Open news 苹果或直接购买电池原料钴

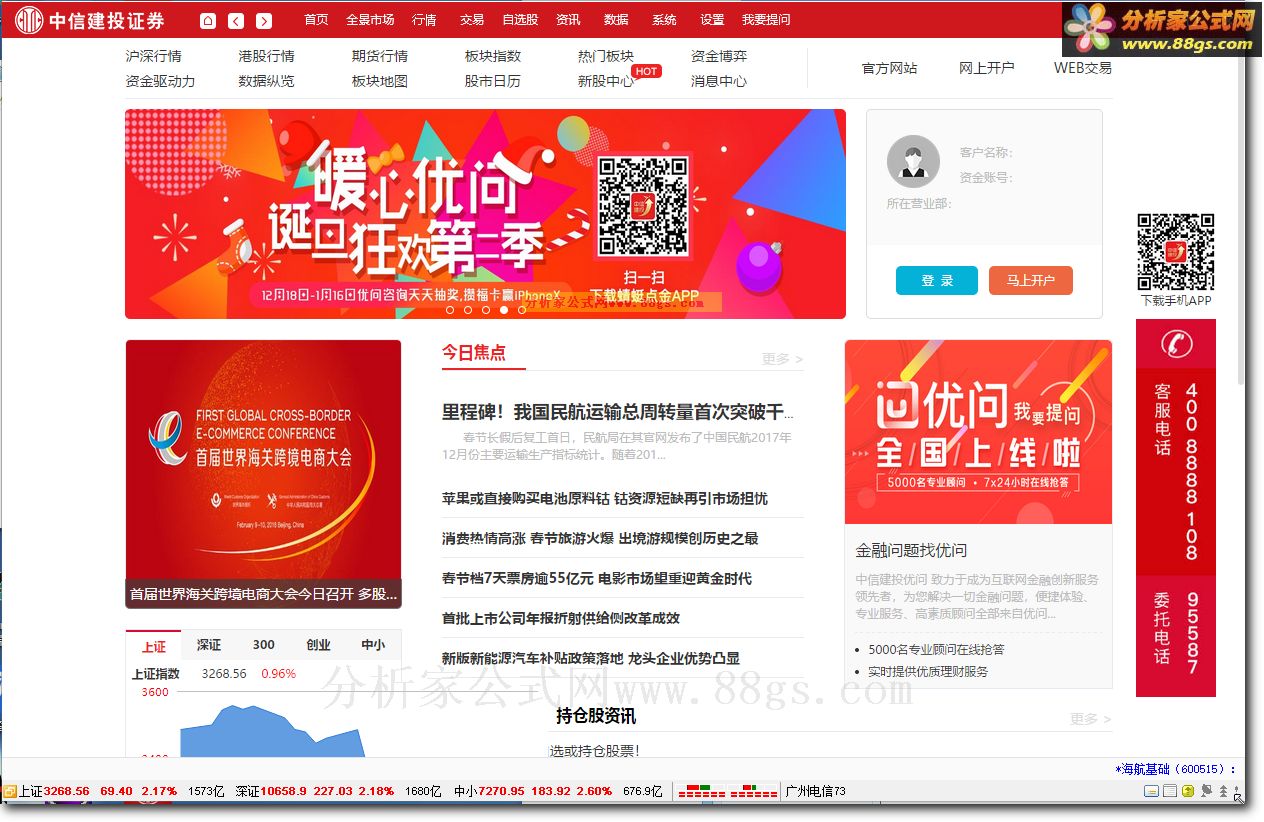point(605,498)
